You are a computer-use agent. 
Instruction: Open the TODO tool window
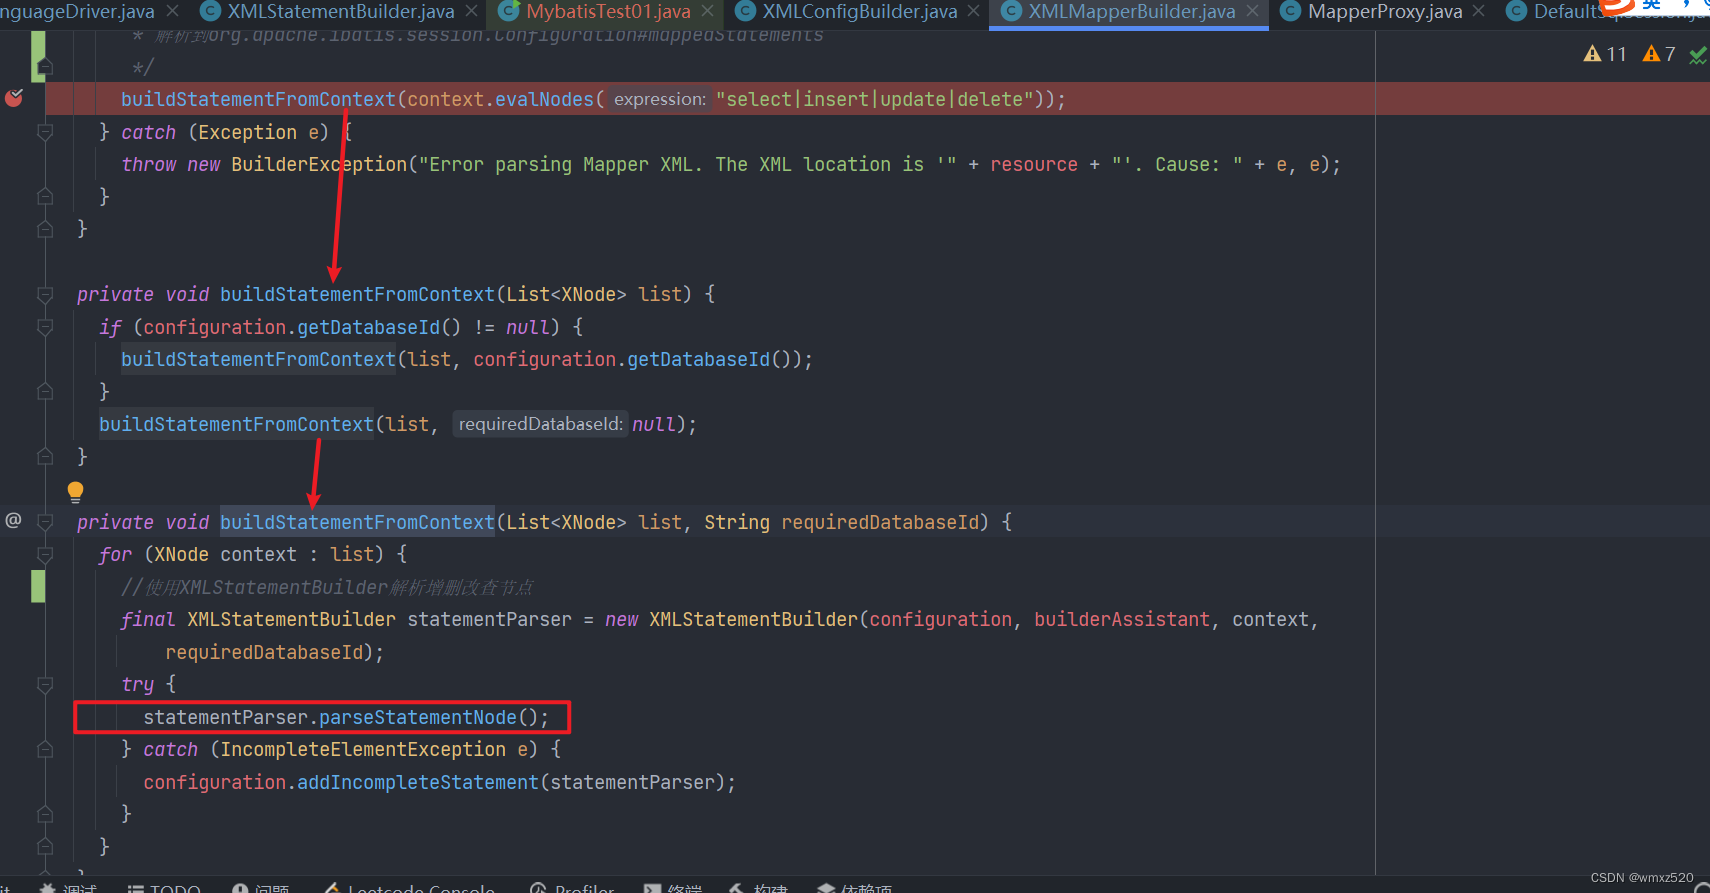pos(165,888)
